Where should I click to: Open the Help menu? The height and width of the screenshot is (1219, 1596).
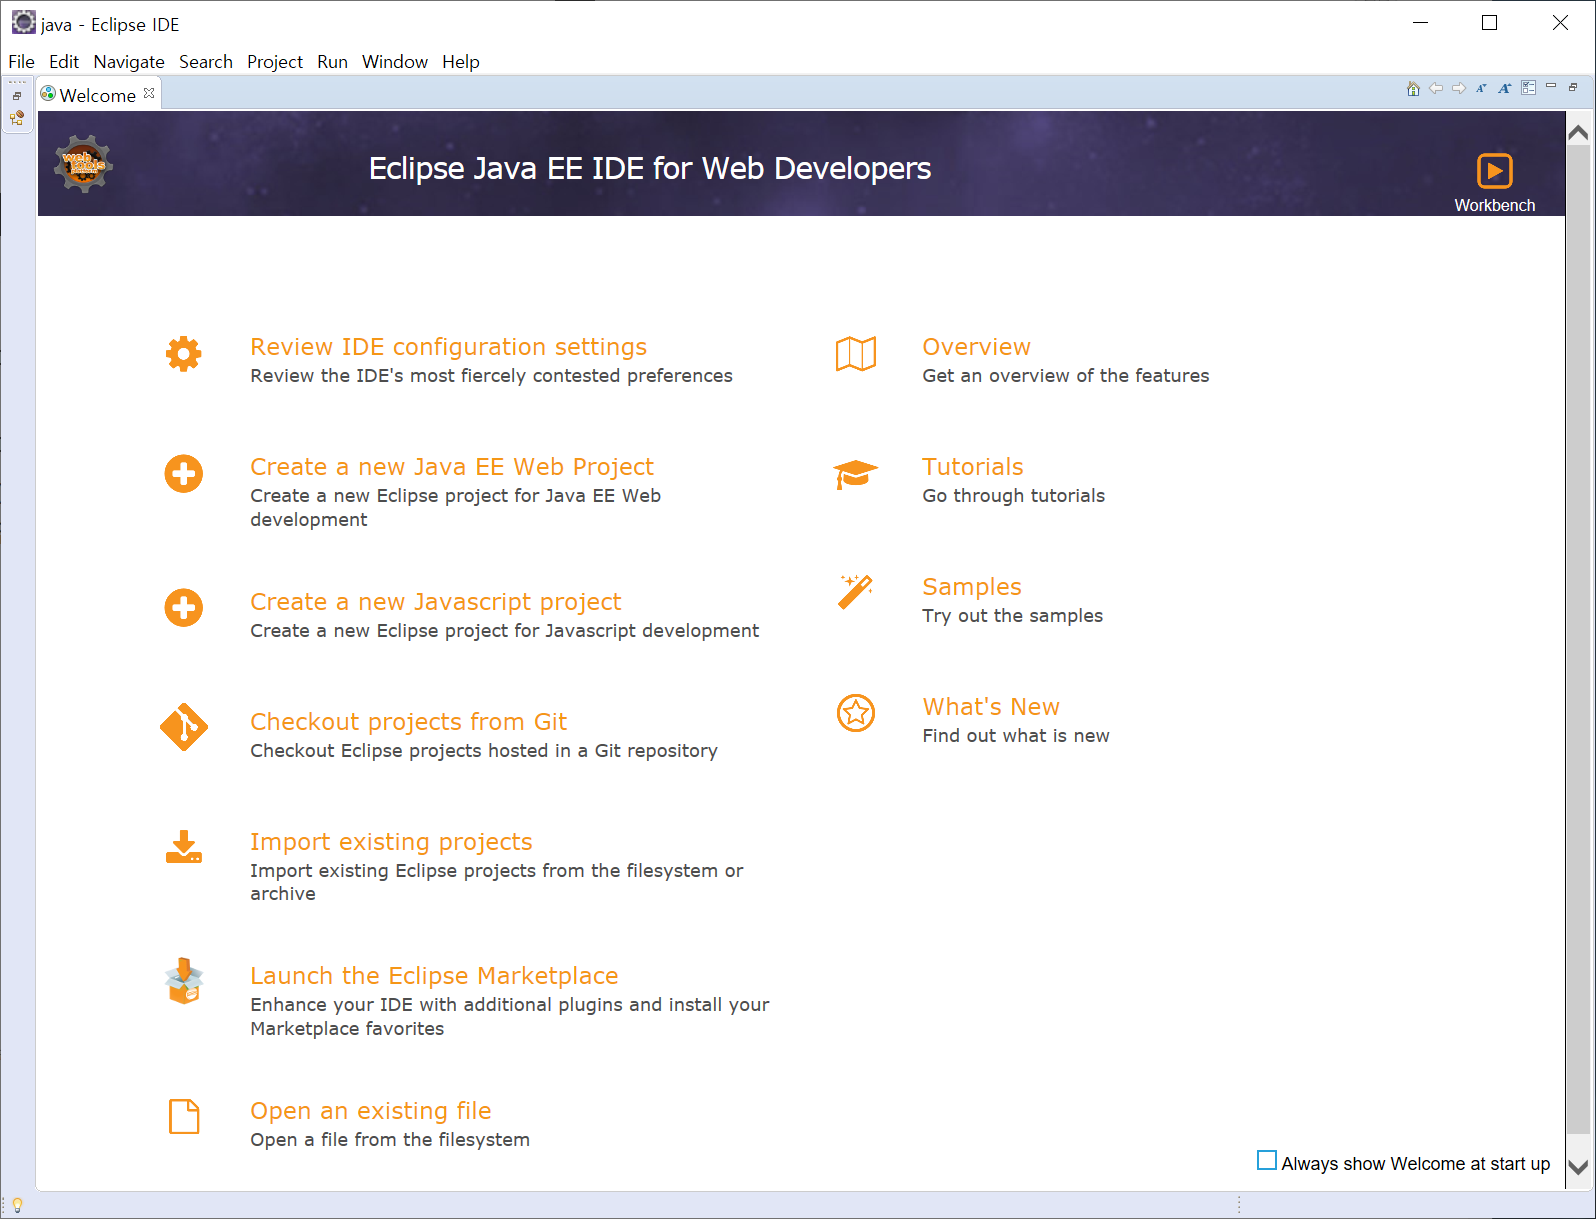coord(461,62)
